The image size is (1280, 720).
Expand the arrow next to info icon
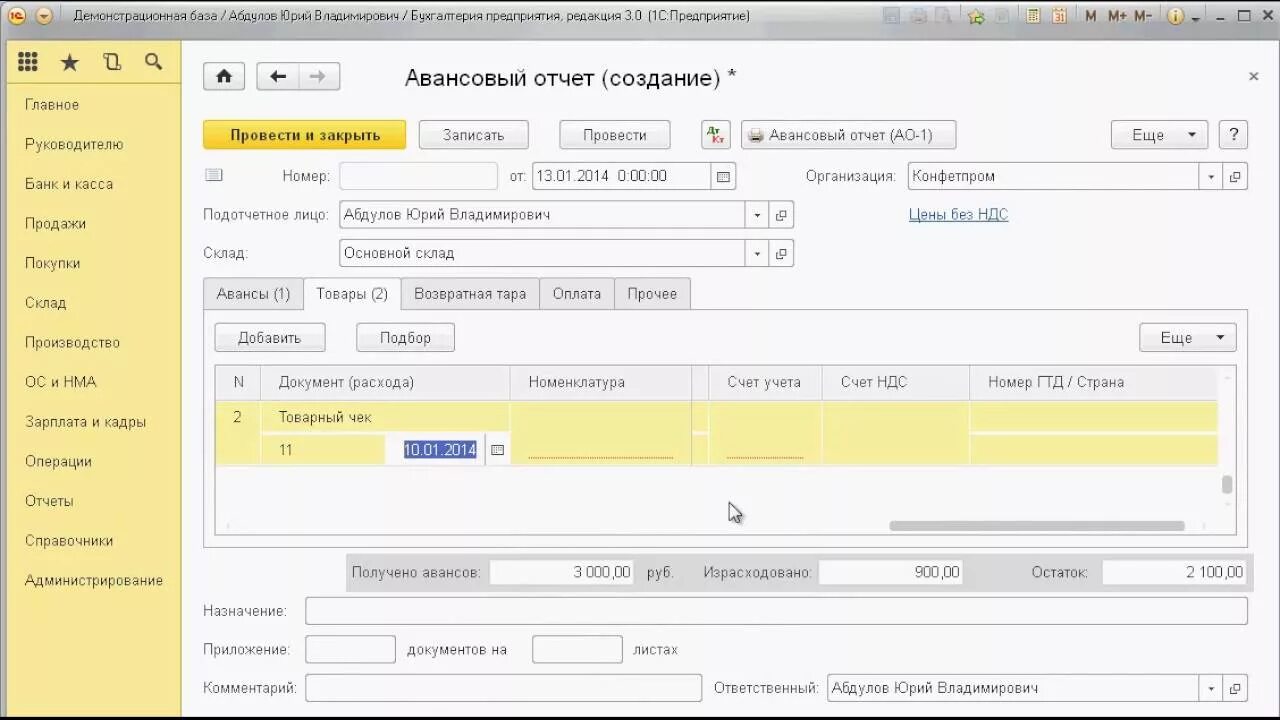point(1194,17)
